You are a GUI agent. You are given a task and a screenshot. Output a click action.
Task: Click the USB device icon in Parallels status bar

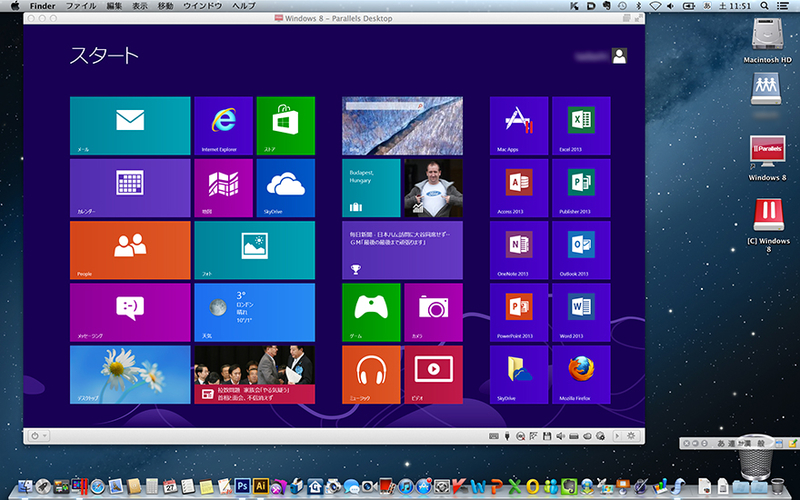pos(507,436)
